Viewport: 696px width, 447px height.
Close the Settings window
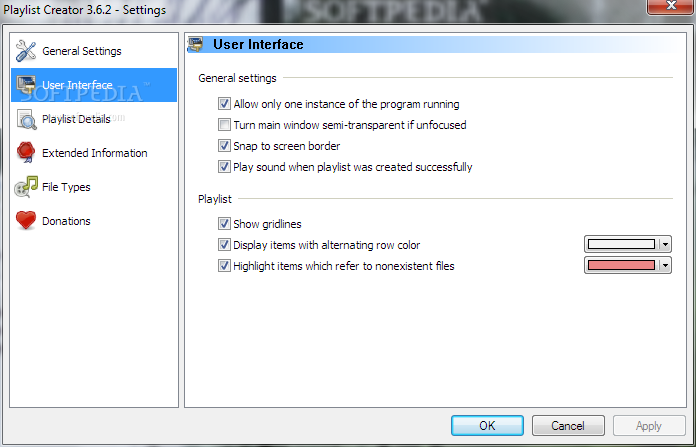point(671,6)
